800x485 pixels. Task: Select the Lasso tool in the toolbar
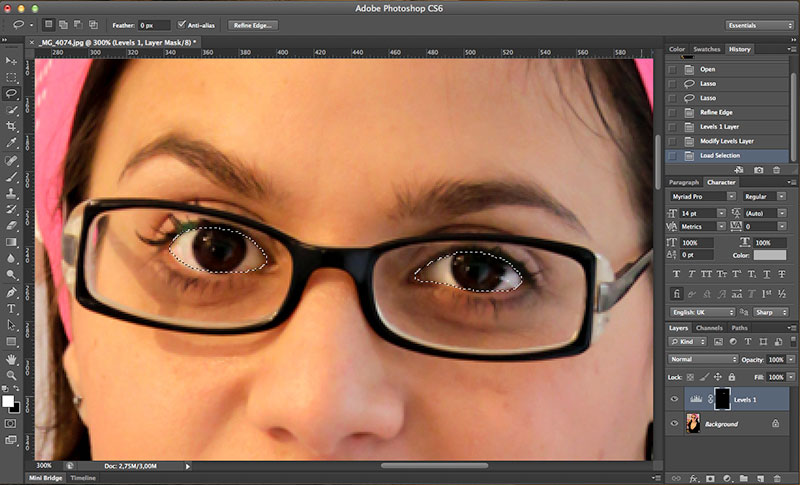[x=11, y=93]
